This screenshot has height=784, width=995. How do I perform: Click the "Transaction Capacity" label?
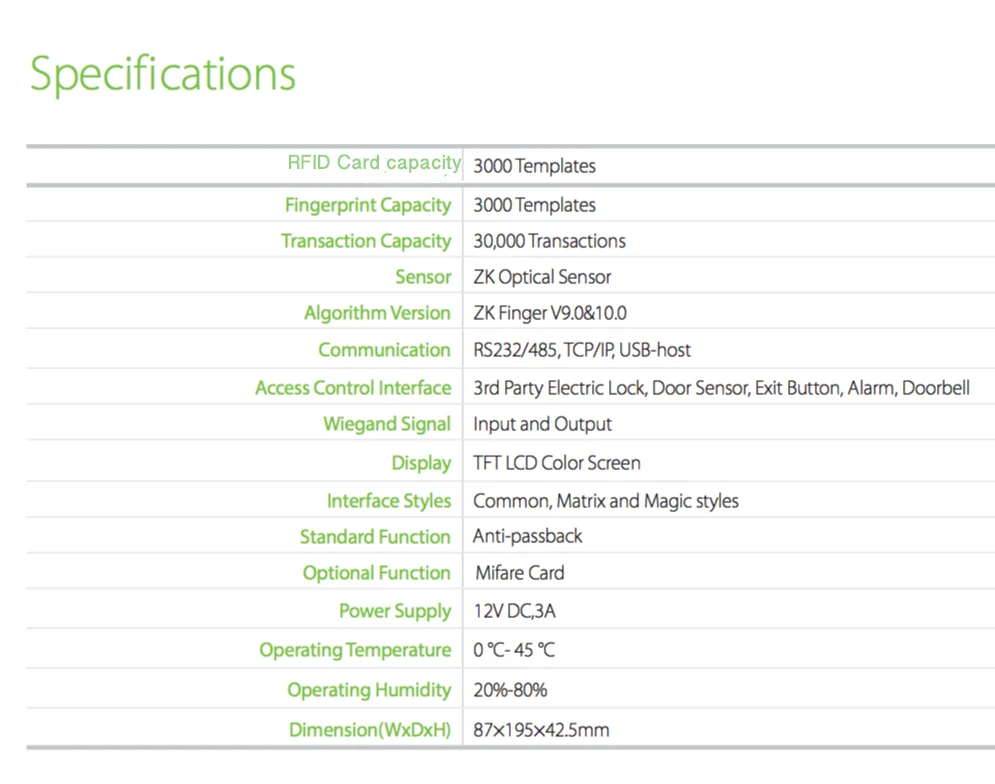tap(366, 241)
